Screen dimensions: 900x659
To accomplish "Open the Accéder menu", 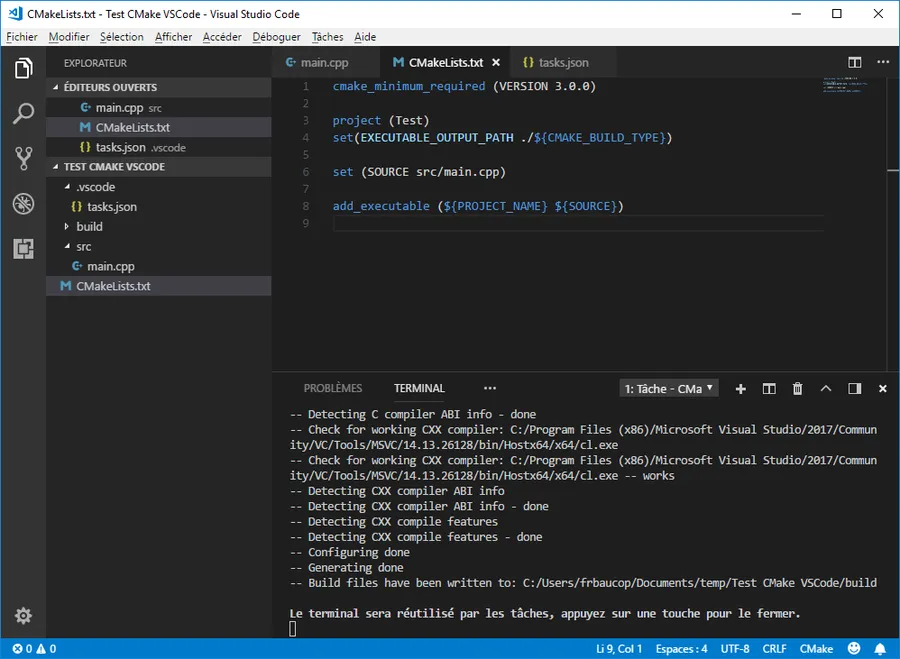I will click(x=222, y=37).
